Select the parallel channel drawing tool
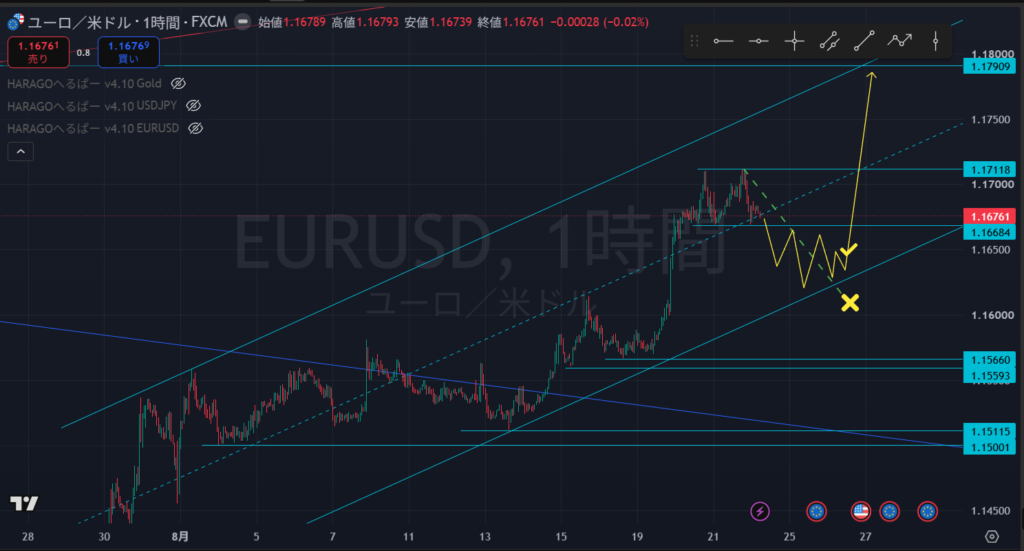Viewport: 1024px width, 551px height. 829,41
